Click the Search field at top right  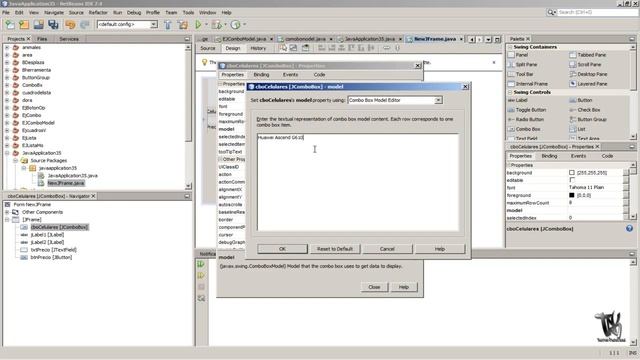tap(597, 13)
